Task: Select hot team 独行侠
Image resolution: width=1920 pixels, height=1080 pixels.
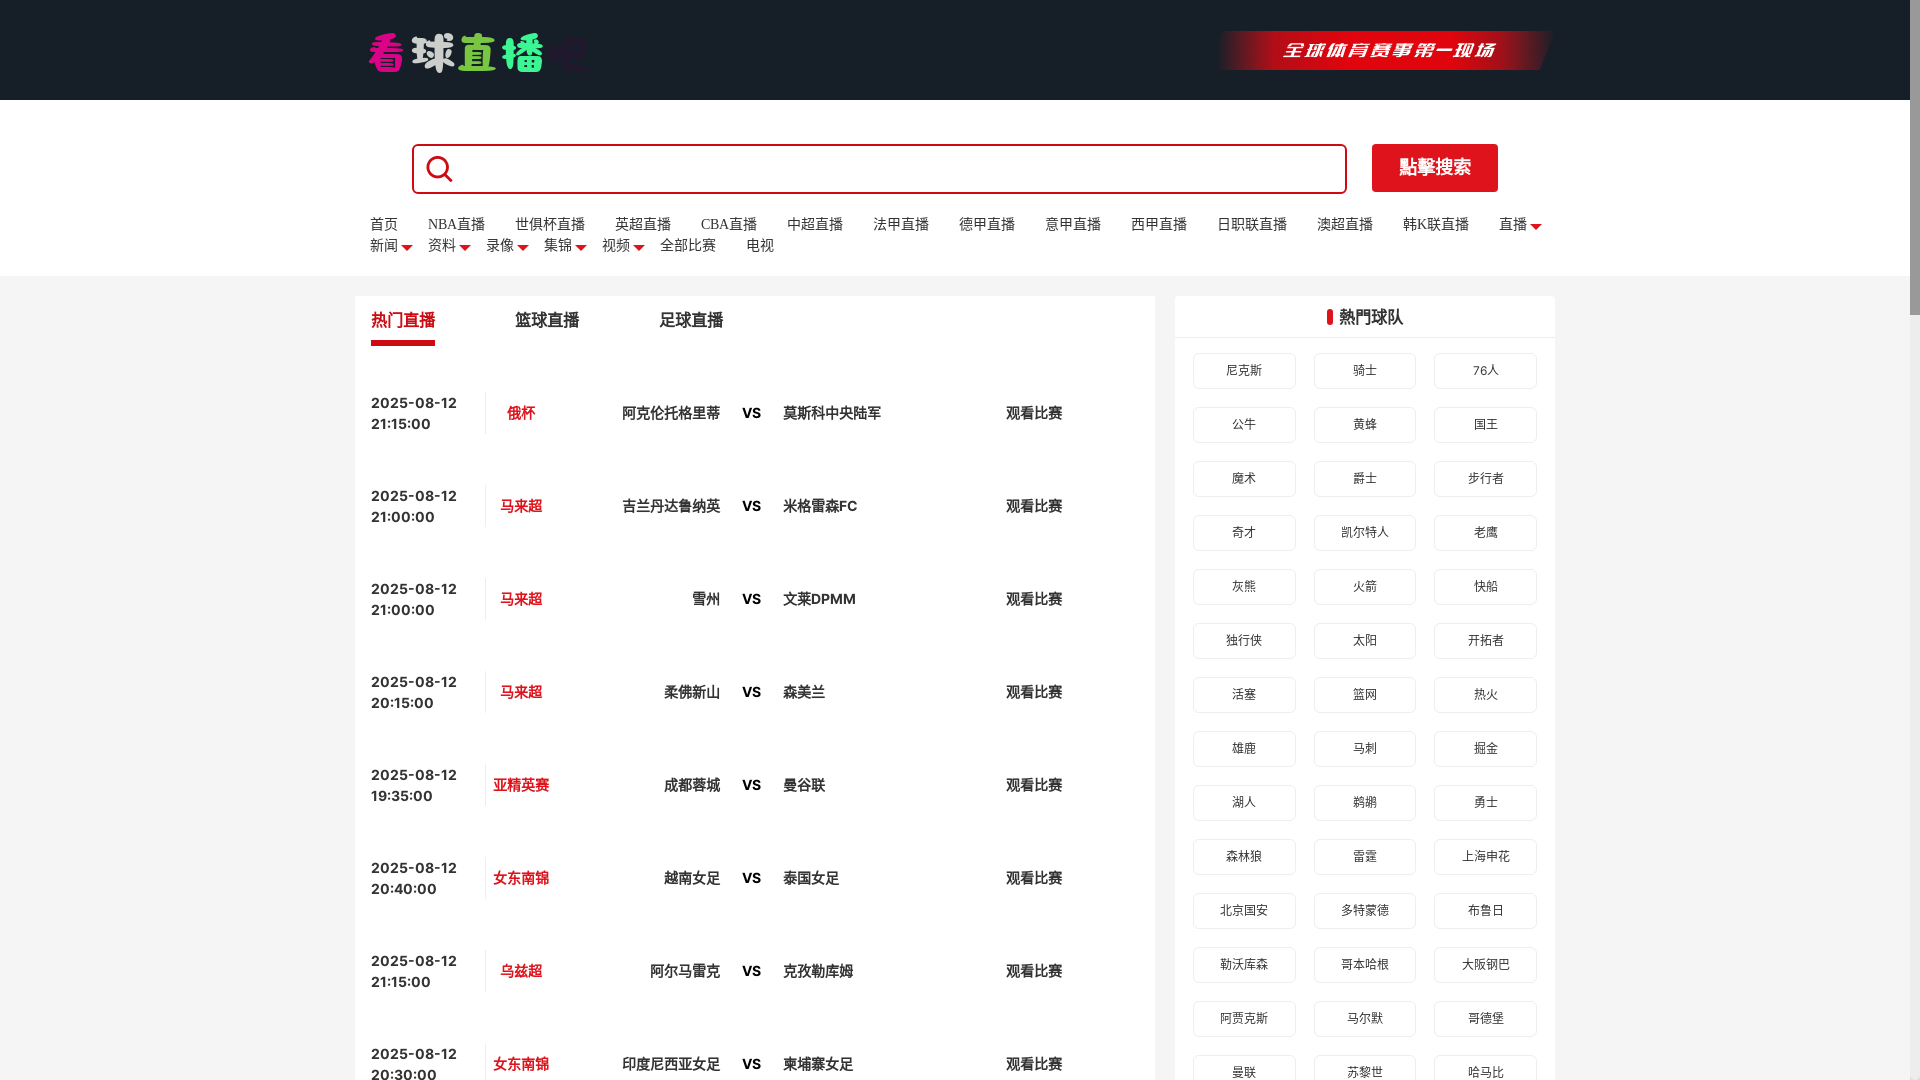Action: (1244, 641)
